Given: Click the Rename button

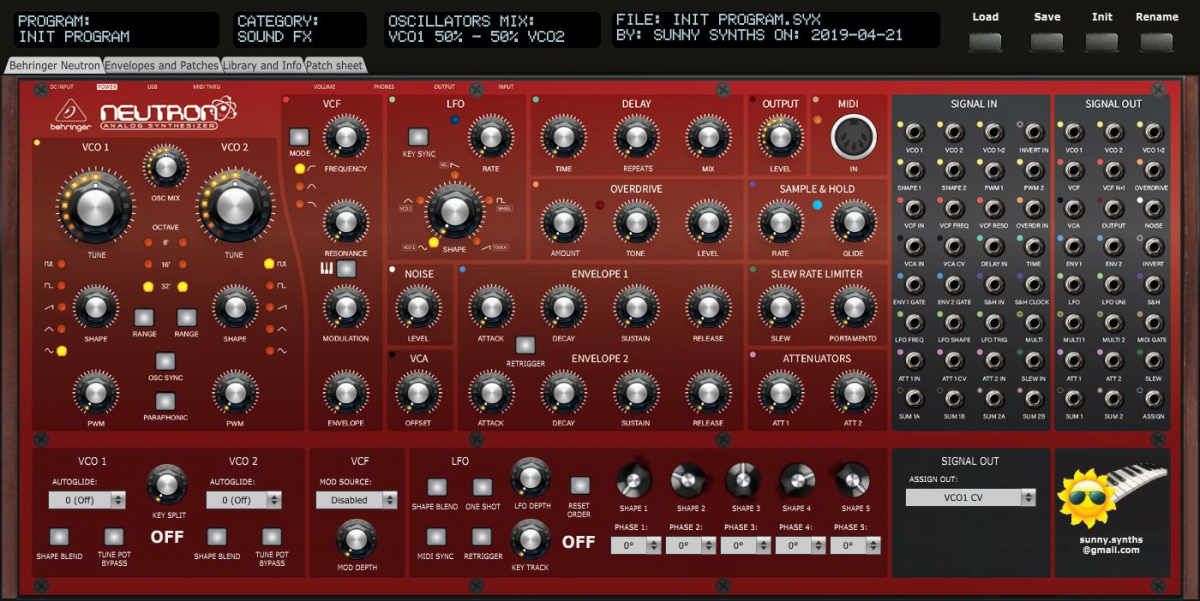Looking at the screenshot, I should tap(1157, 42).
